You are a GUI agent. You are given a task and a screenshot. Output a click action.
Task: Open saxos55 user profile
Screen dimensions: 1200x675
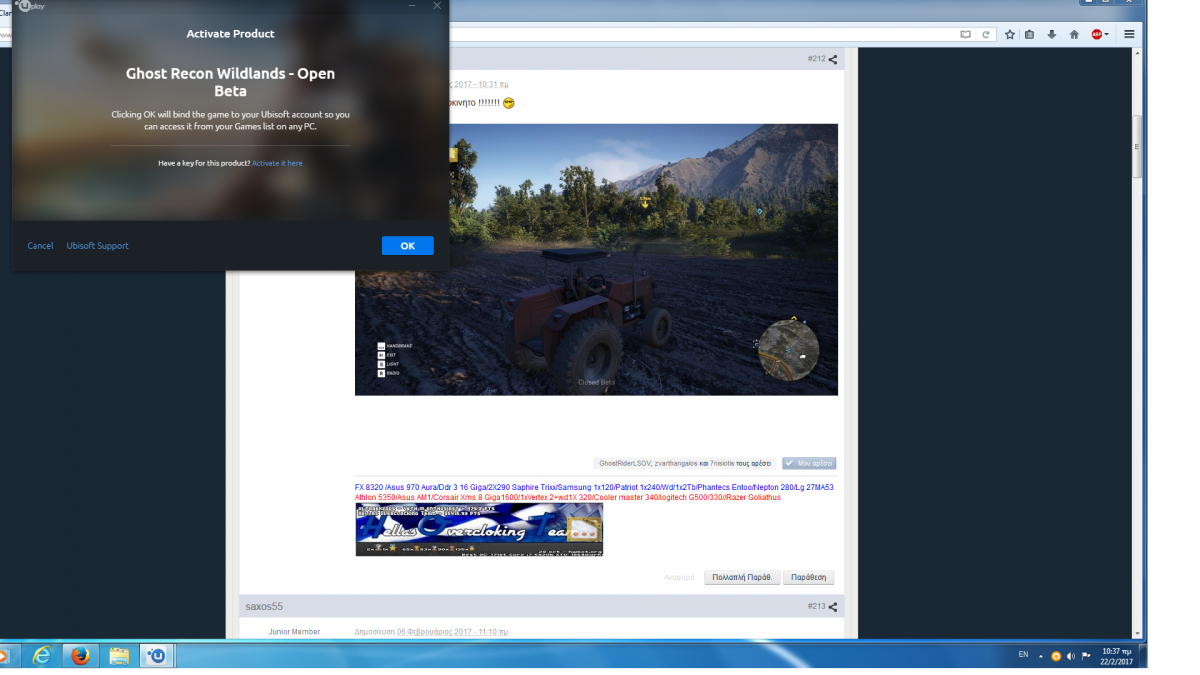click(265, 607)
